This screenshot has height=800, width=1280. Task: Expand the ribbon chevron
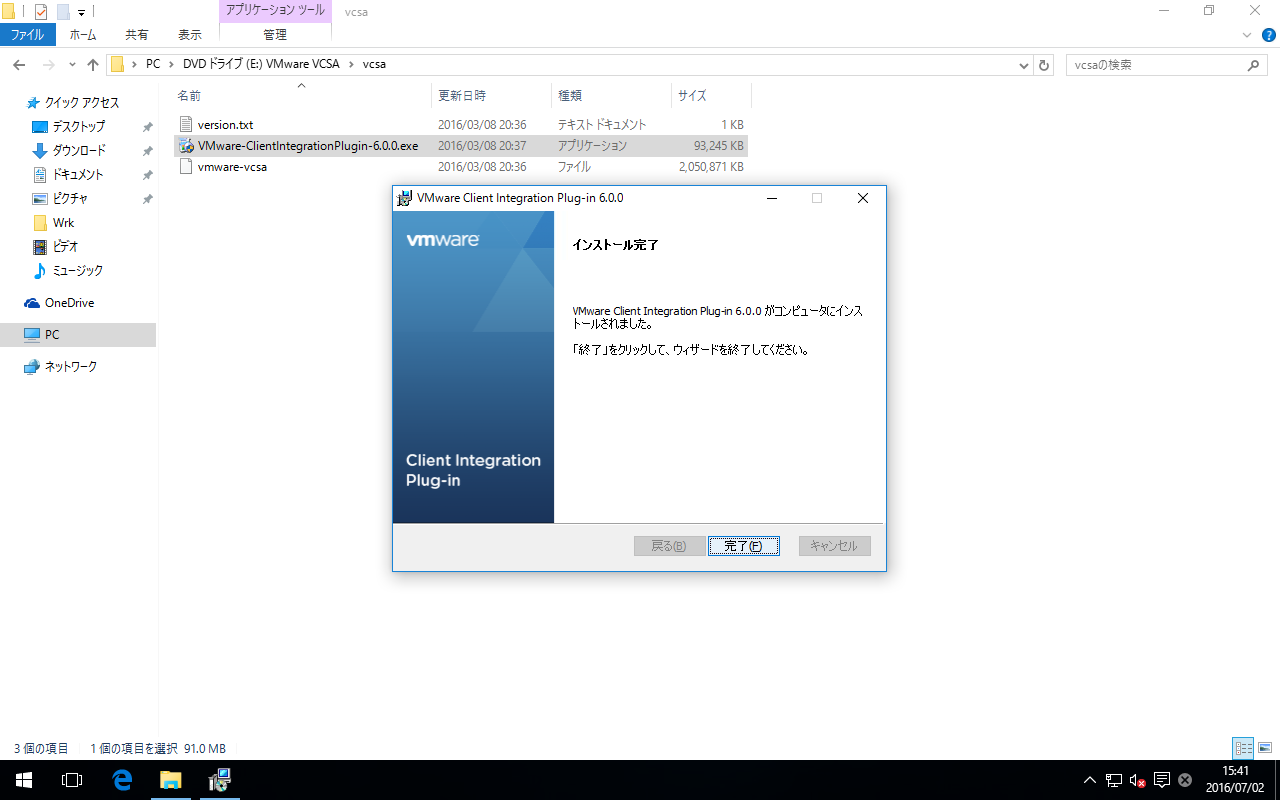(x=1246, y=34)
